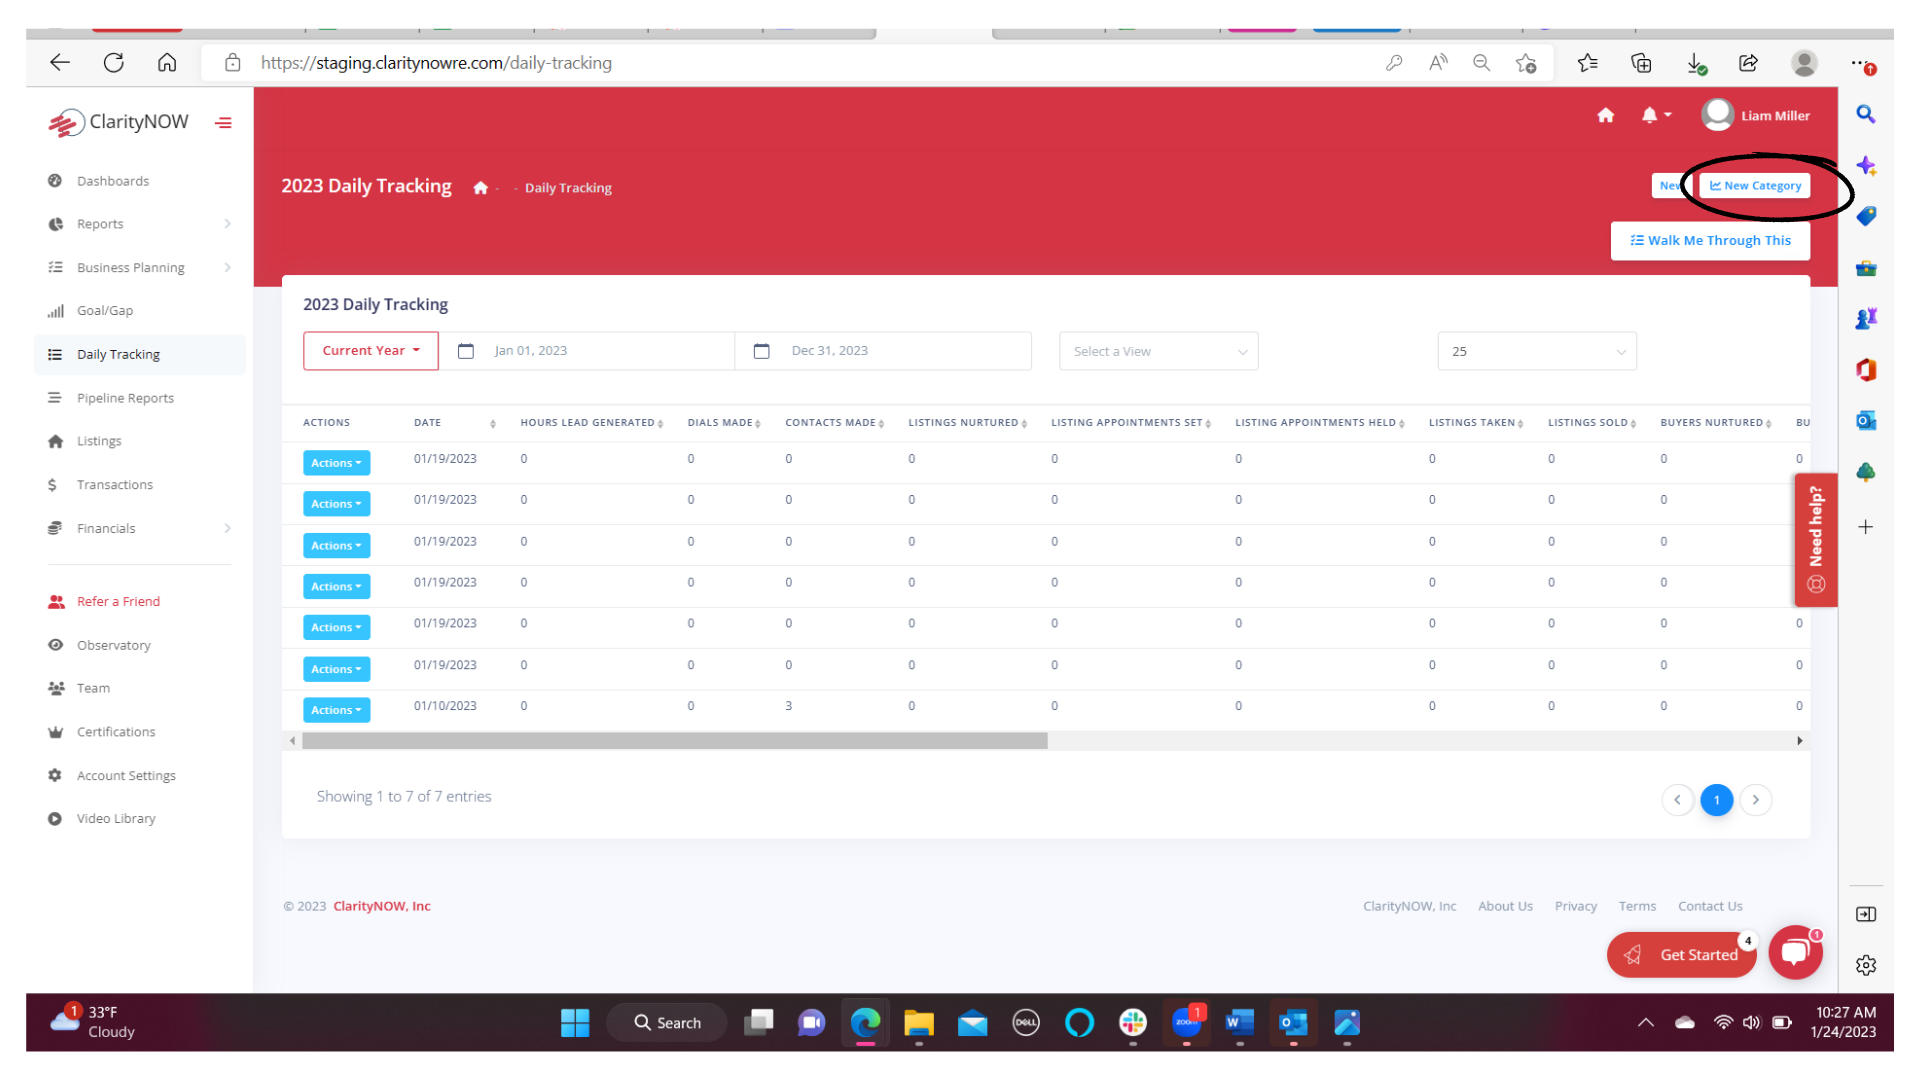Image resolution: width=1920 pixels, height=1080 pixels.
Task: Open Slack from the taskbar
Action: point(1132,1023)
